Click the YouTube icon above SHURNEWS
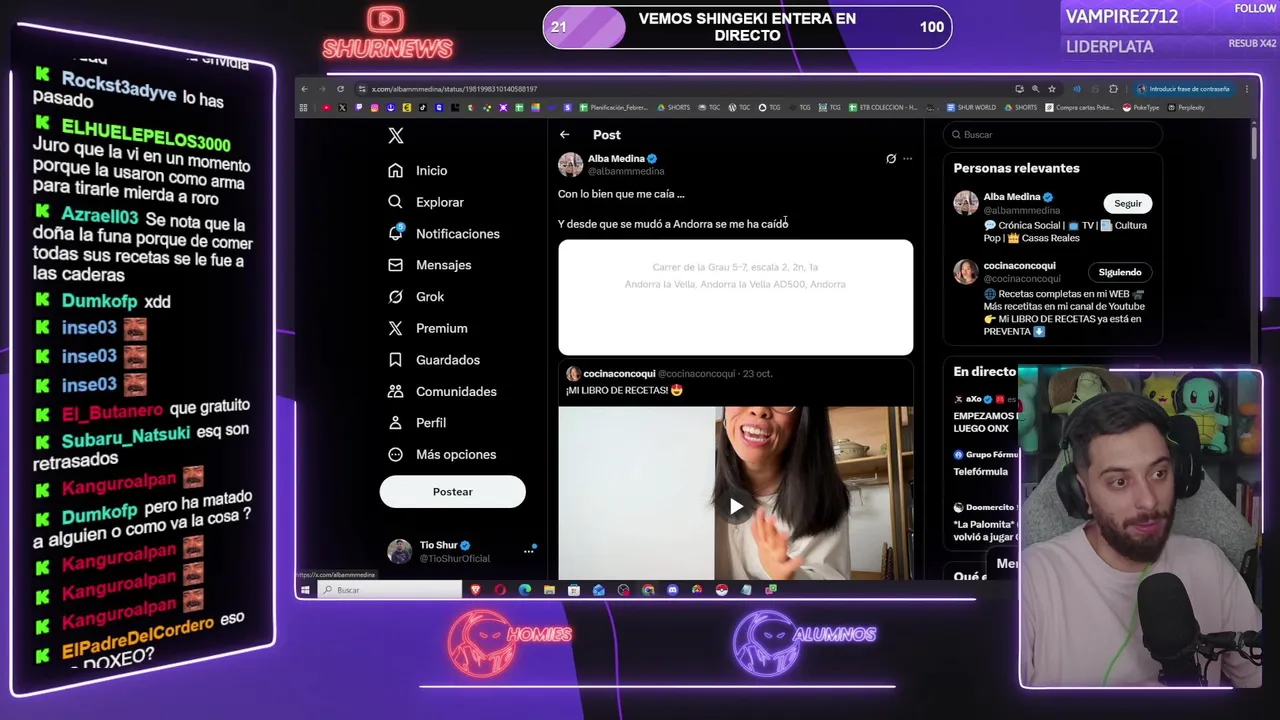1280x720 pixels. (385, 20)
